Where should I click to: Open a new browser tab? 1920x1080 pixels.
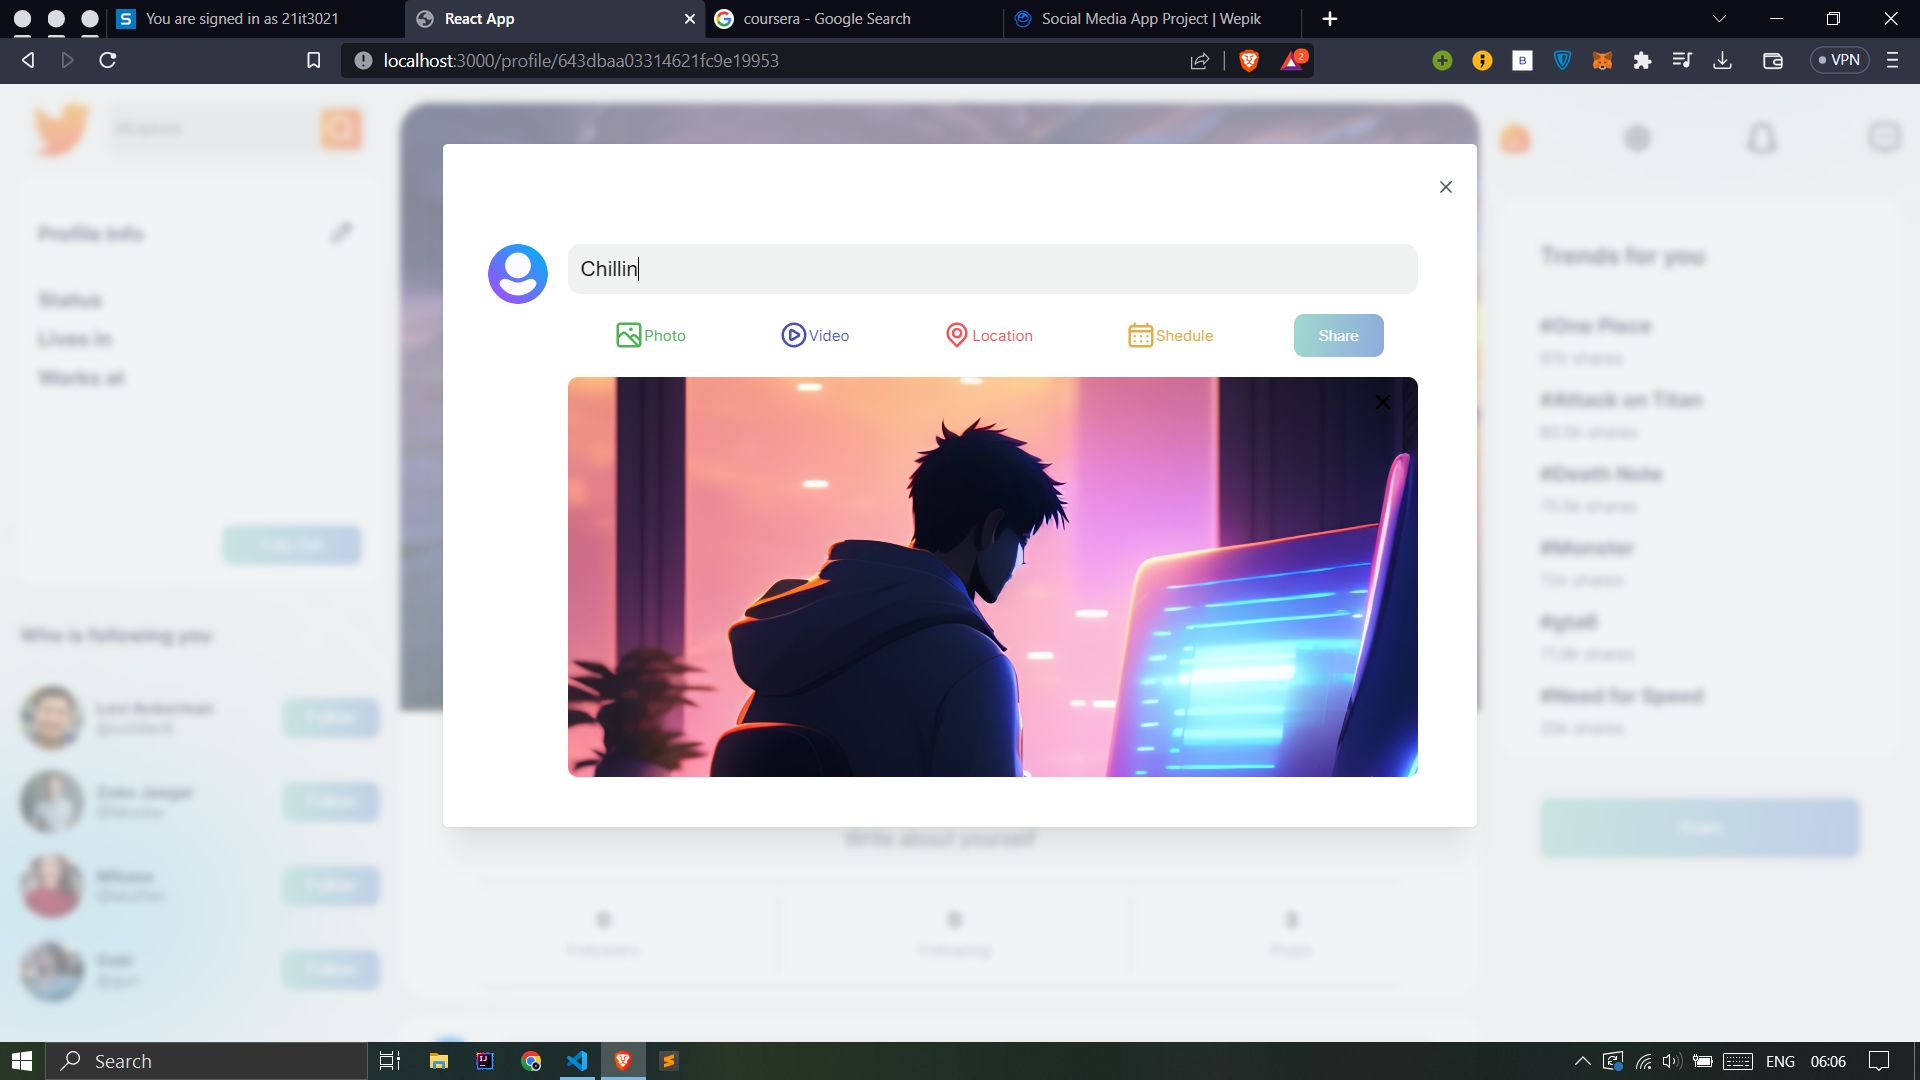[1329, 19]
